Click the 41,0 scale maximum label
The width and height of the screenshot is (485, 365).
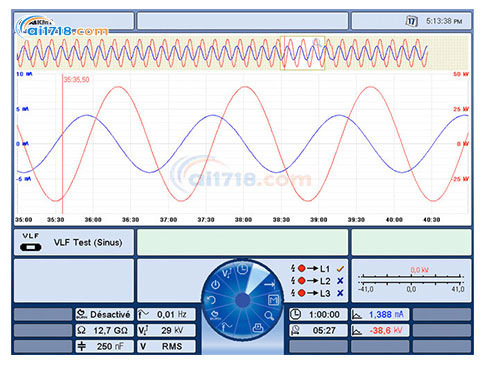tap(458, 289)
